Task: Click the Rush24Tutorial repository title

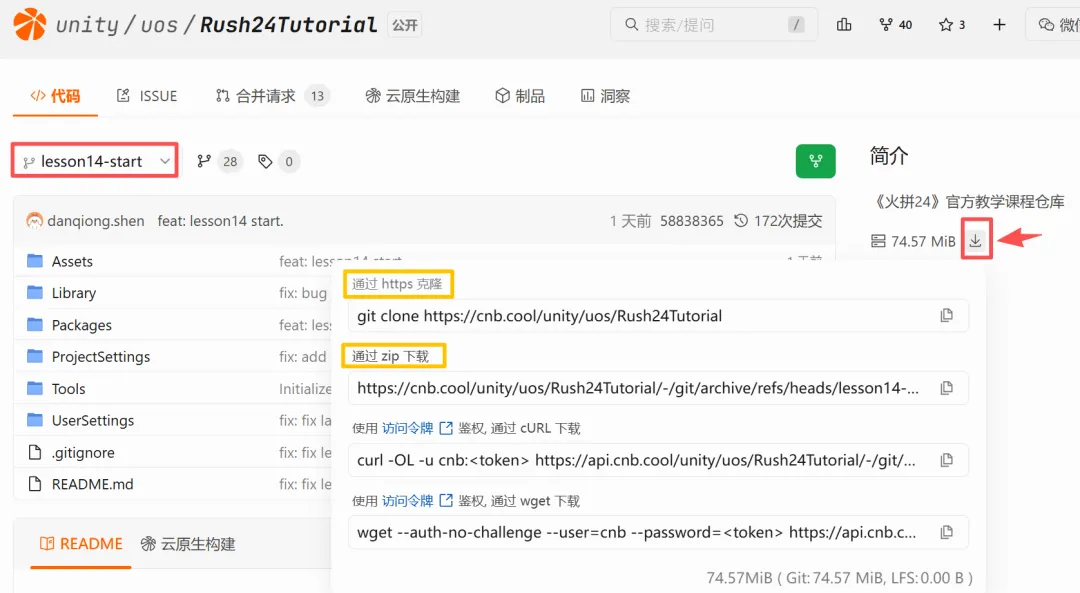Action: (x=289, y=25)
